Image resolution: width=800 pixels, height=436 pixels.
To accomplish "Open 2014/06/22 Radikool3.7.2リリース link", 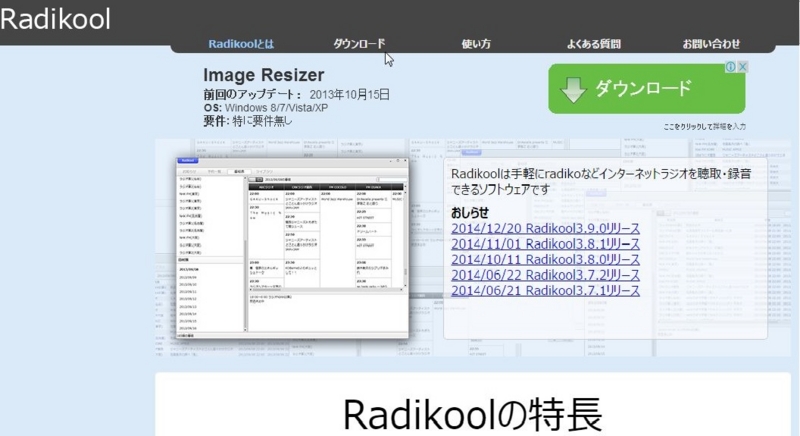I will (x=545, y=275).
